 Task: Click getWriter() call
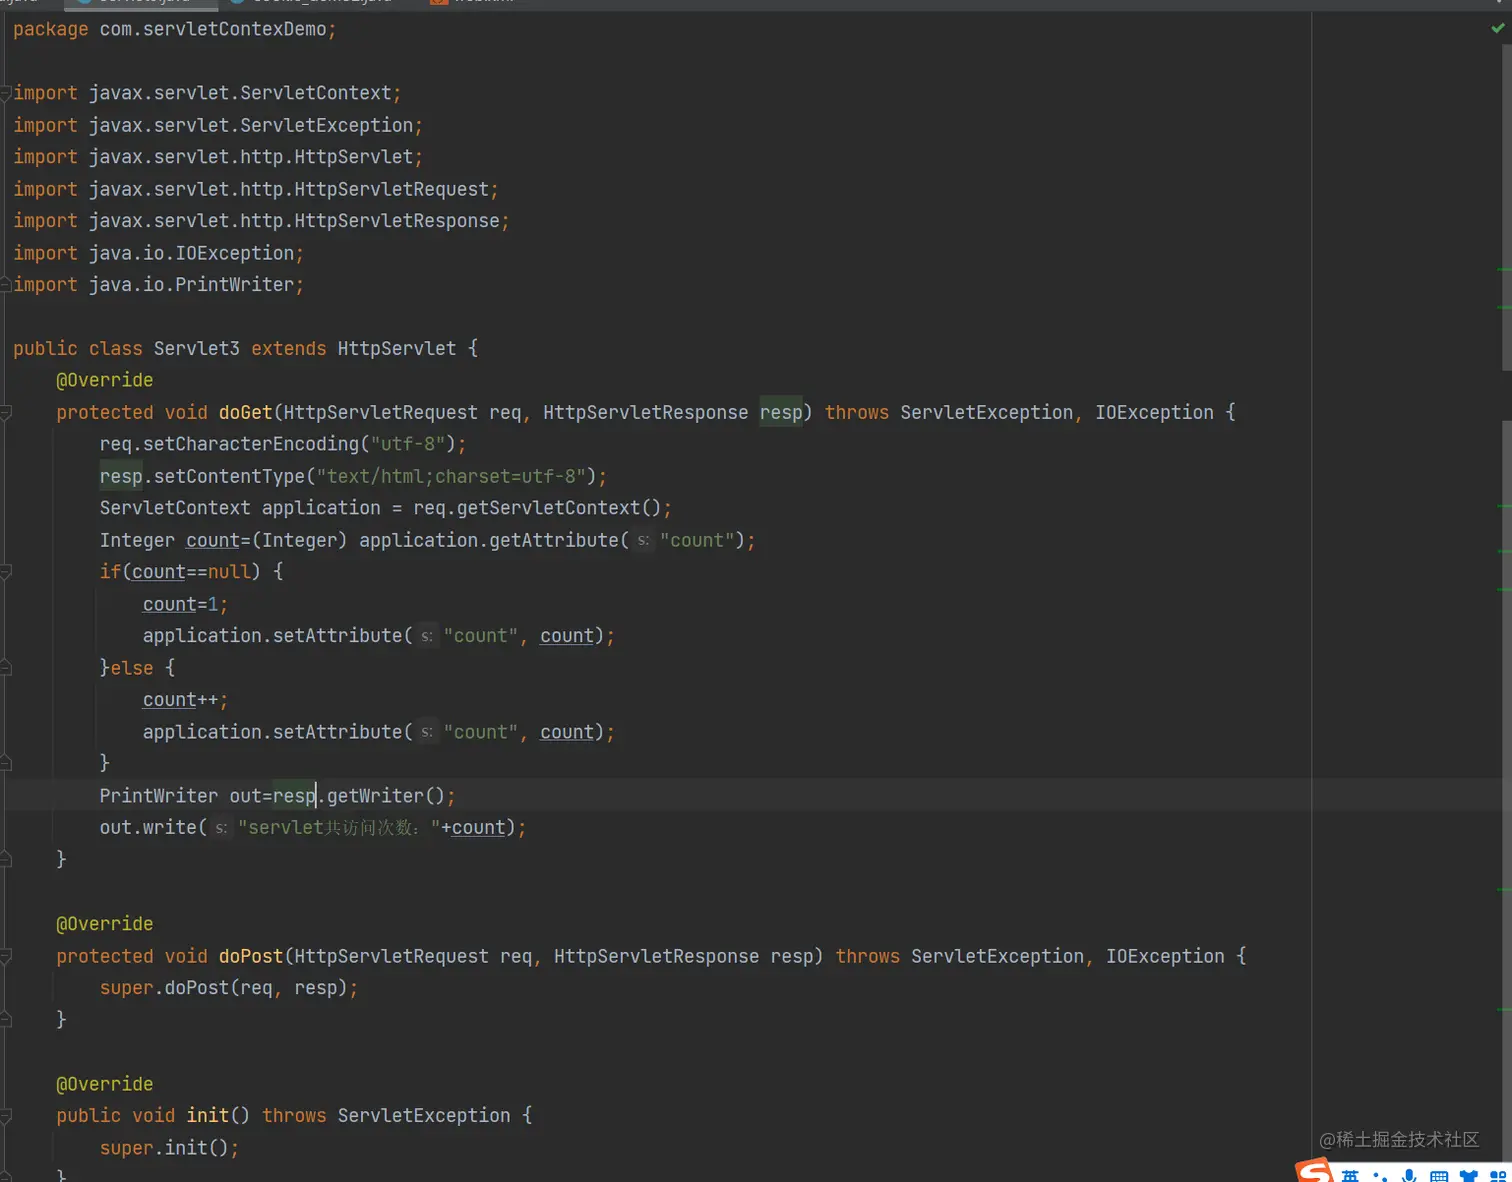pos(386,796)
